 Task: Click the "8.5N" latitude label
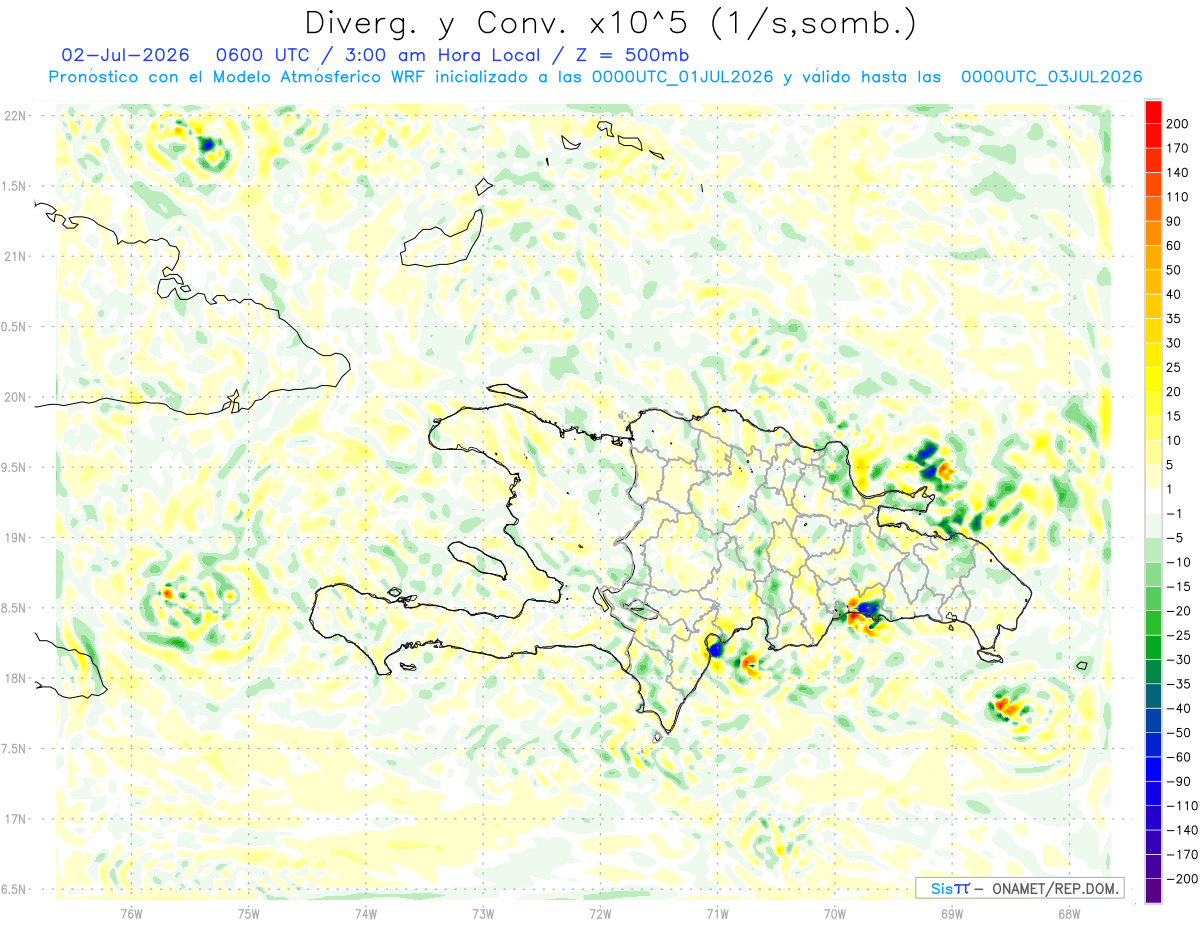coord(13,608)
